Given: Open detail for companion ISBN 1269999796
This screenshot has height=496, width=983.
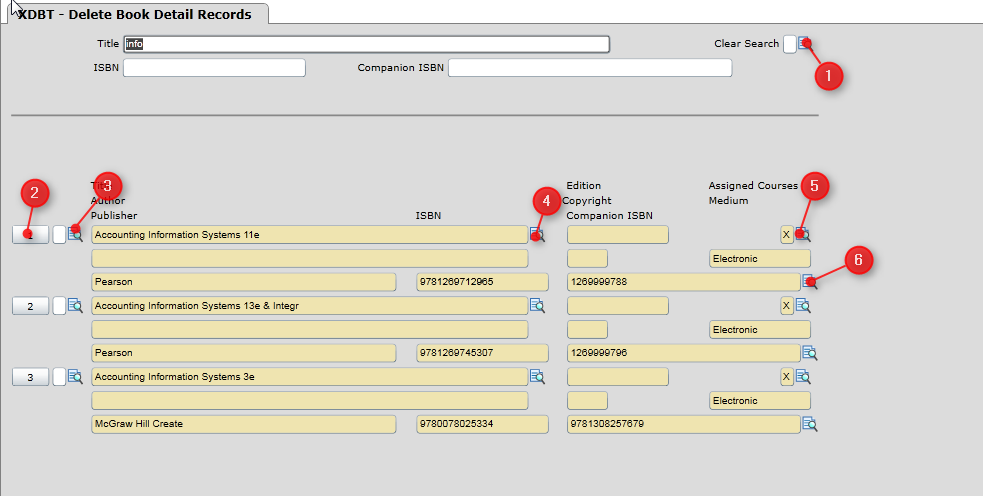Looking at the screenshot, I should click(x=809, y=353).
